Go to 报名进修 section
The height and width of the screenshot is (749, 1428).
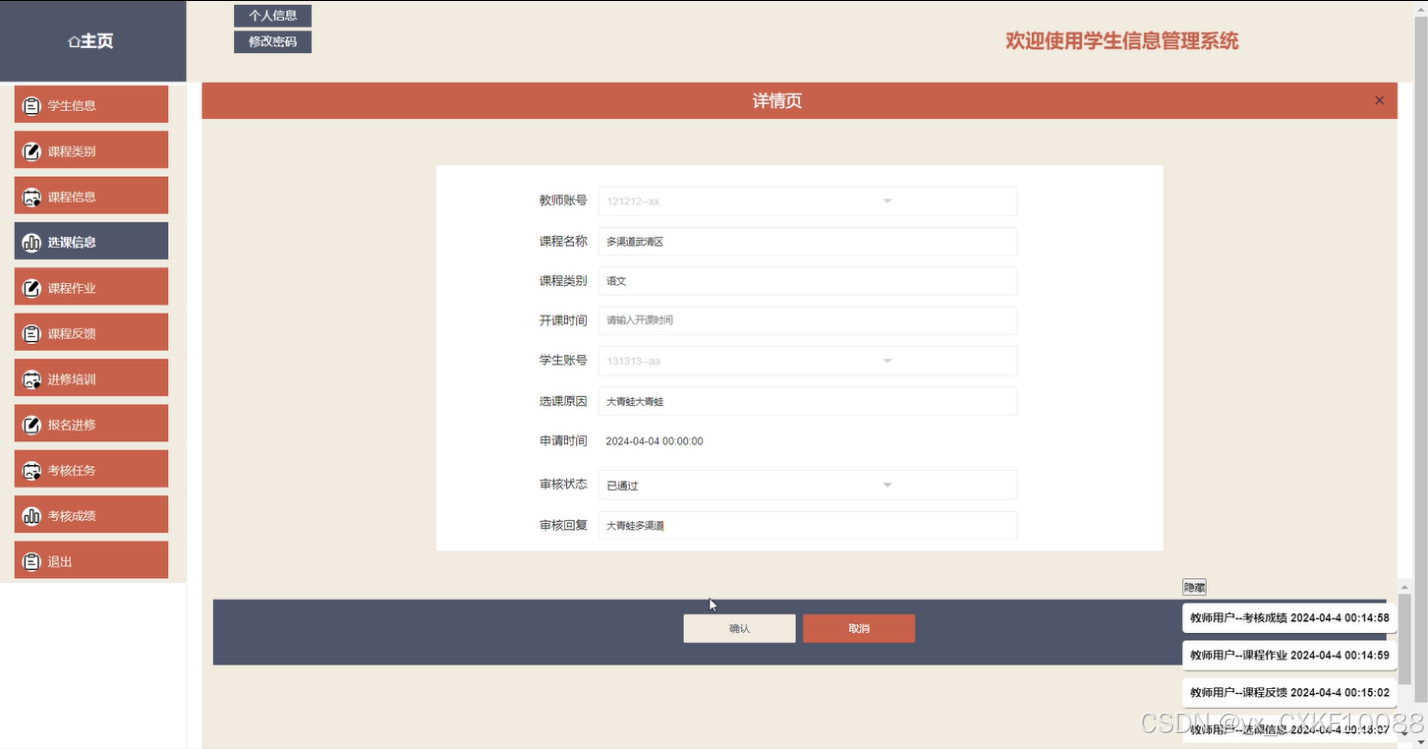click(x=91, y=424)
